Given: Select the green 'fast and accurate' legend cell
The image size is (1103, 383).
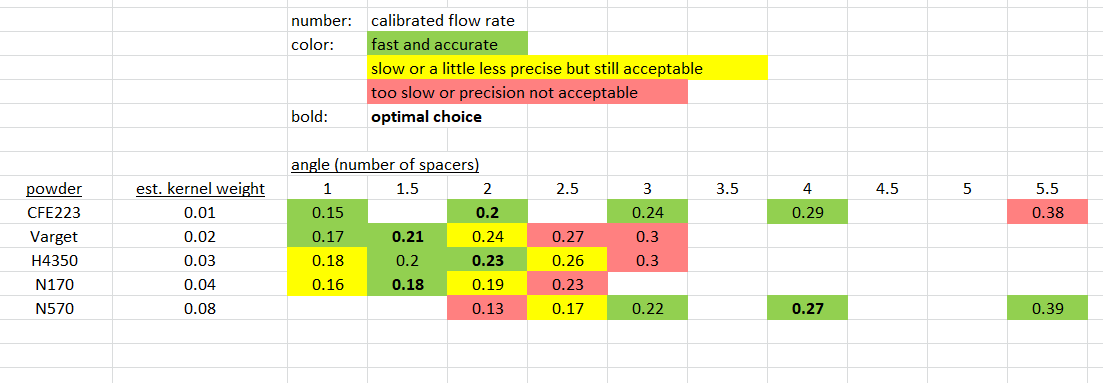Looking at the screenshot, I should point(447,45).
